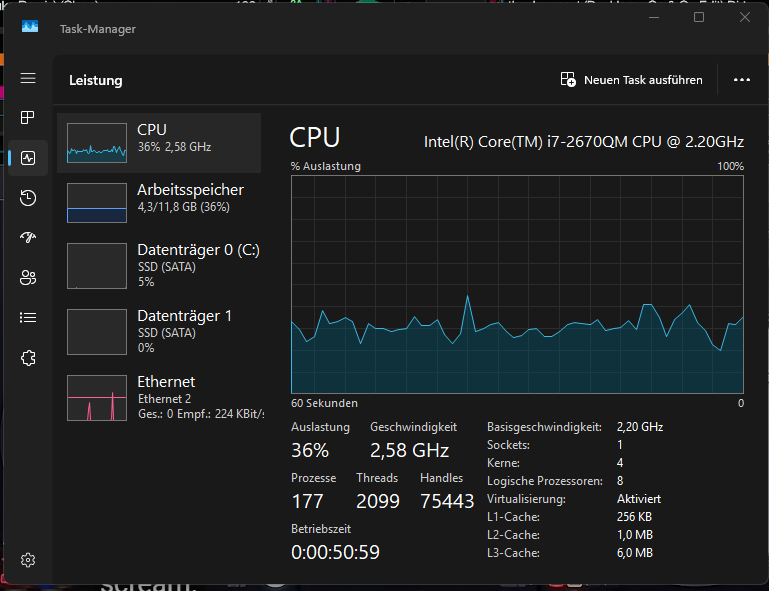Click the Sockets label

508,445
